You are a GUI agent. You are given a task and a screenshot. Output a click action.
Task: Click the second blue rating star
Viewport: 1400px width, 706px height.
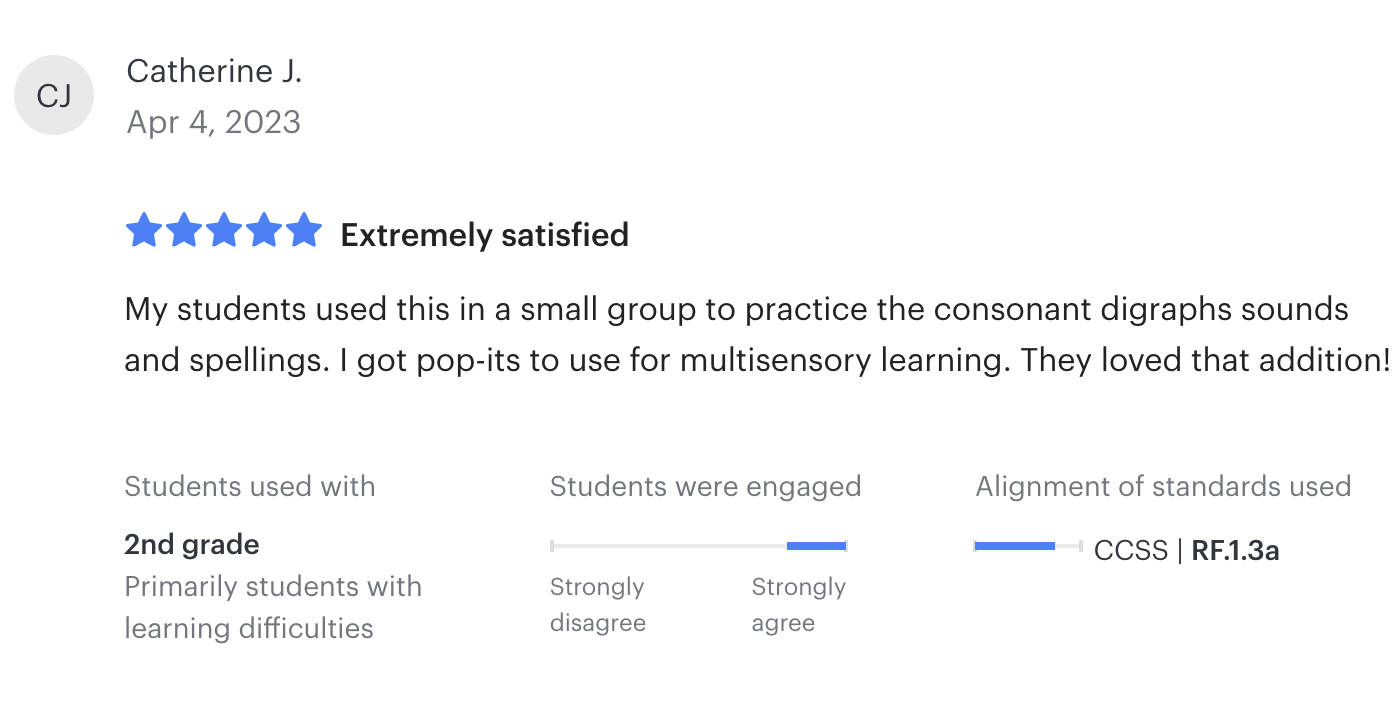coord(184,231)
